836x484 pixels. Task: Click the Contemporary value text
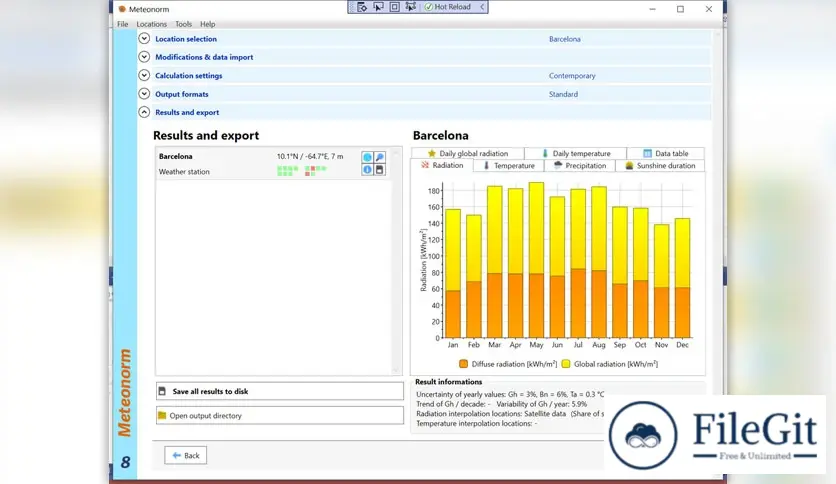click(572, 76)
